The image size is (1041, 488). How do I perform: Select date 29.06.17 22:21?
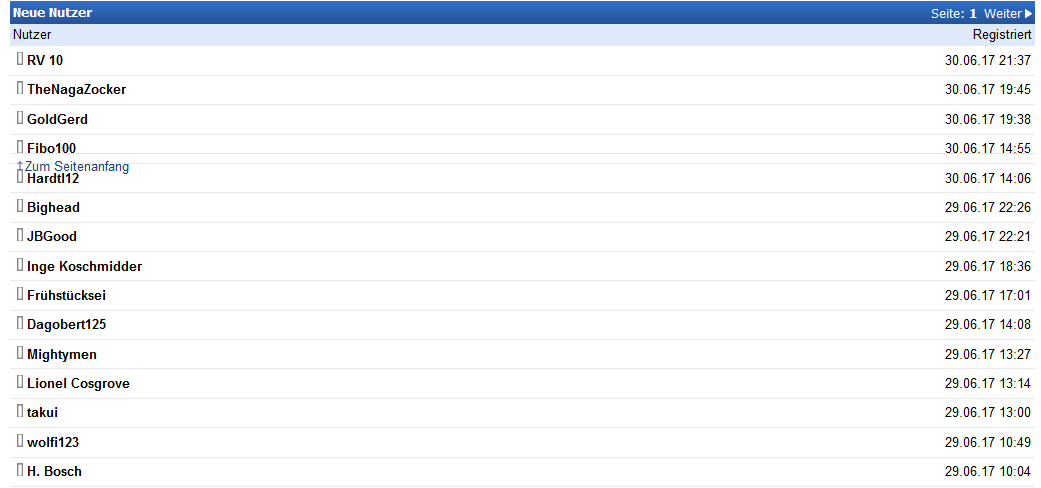(988, 236)
